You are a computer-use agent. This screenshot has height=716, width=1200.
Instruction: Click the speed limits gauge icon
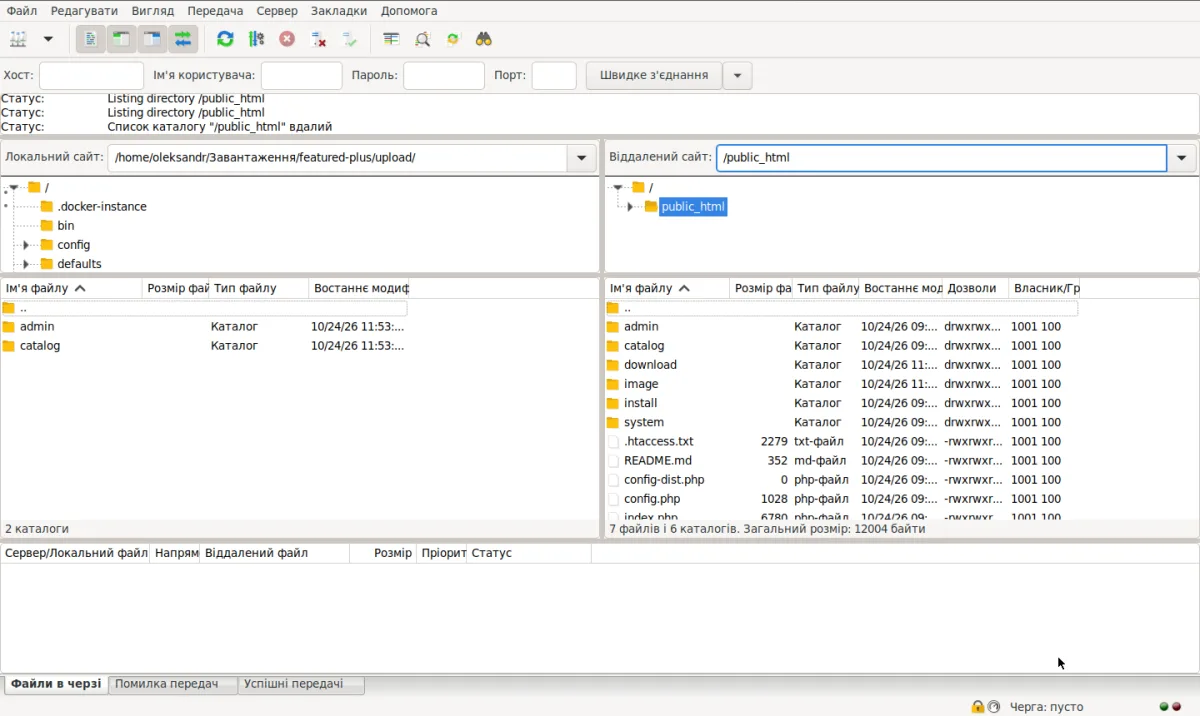[x=994, y=707]
